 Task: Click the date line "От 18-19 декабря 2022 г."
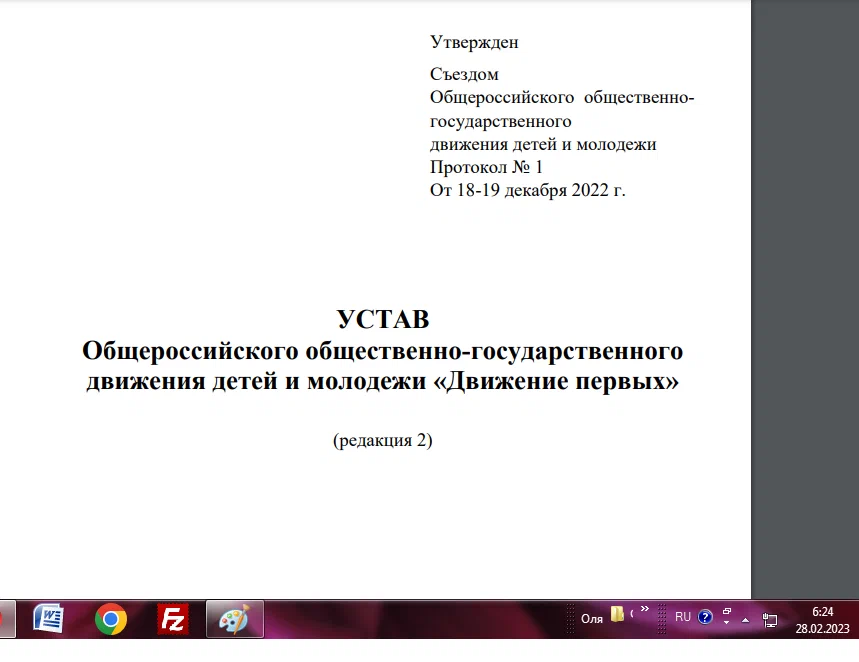pos(528,190)
